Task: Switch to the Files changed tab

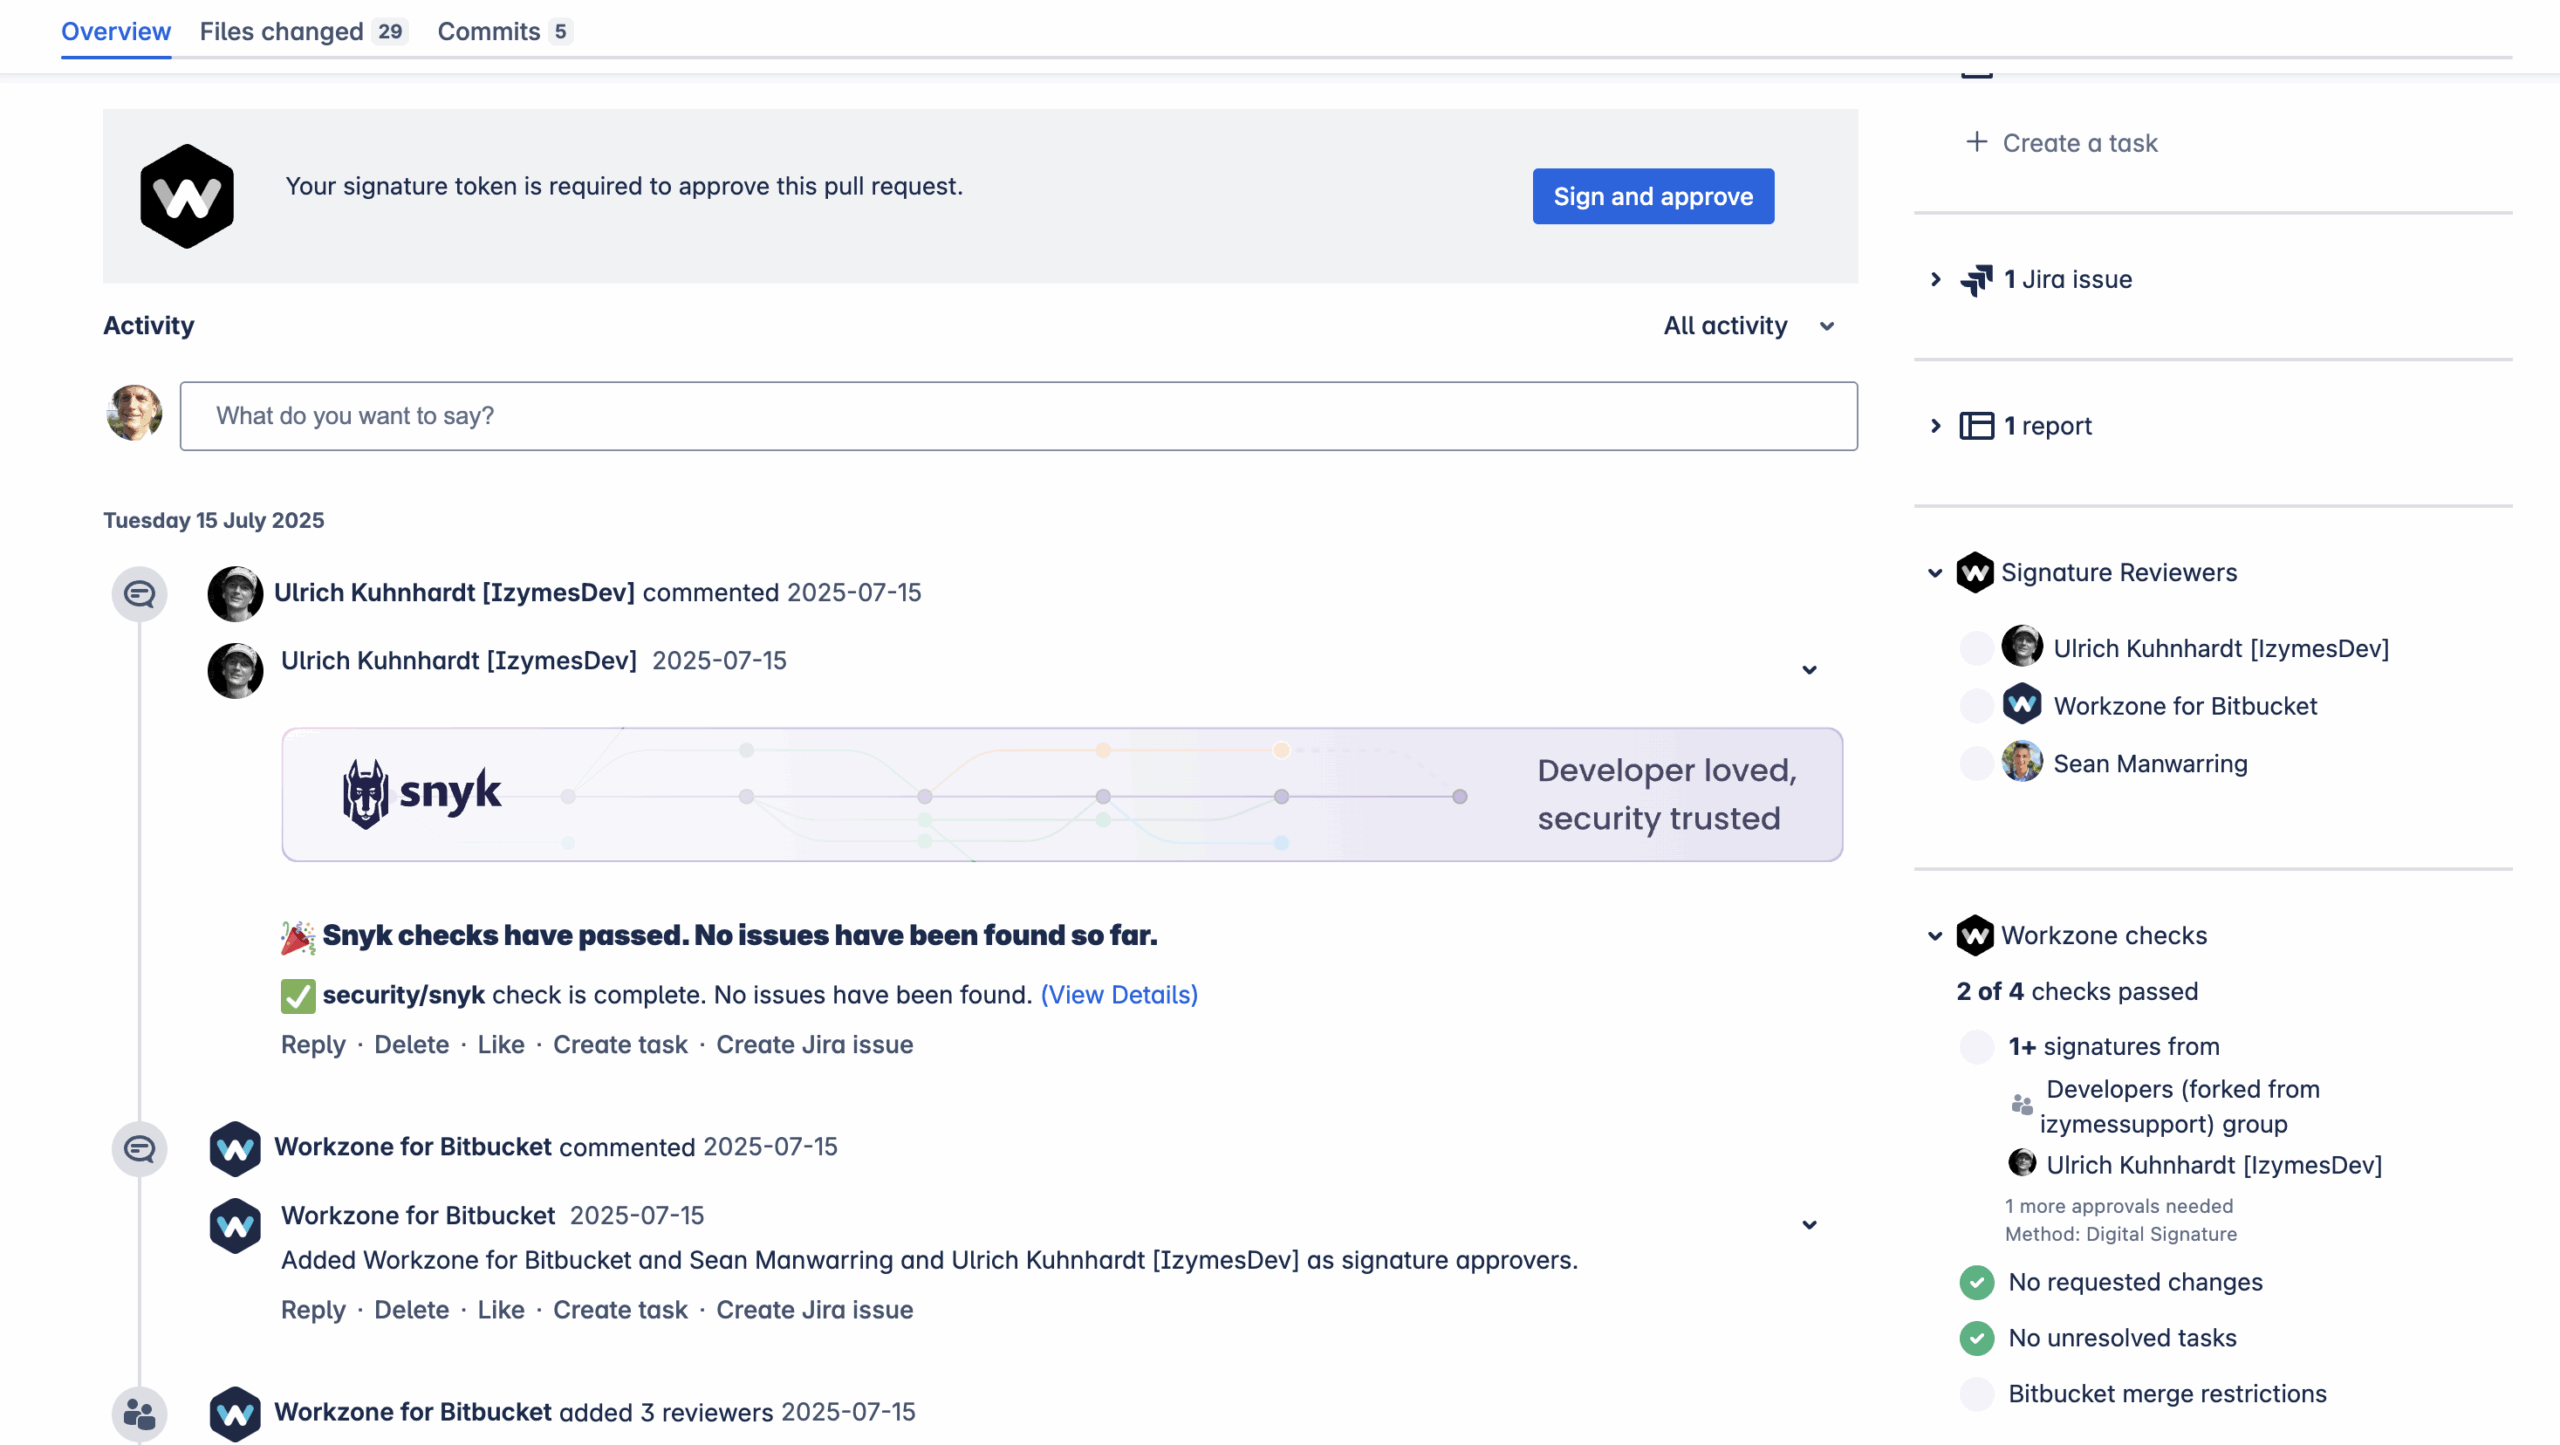Action: (x=282, y=32)
